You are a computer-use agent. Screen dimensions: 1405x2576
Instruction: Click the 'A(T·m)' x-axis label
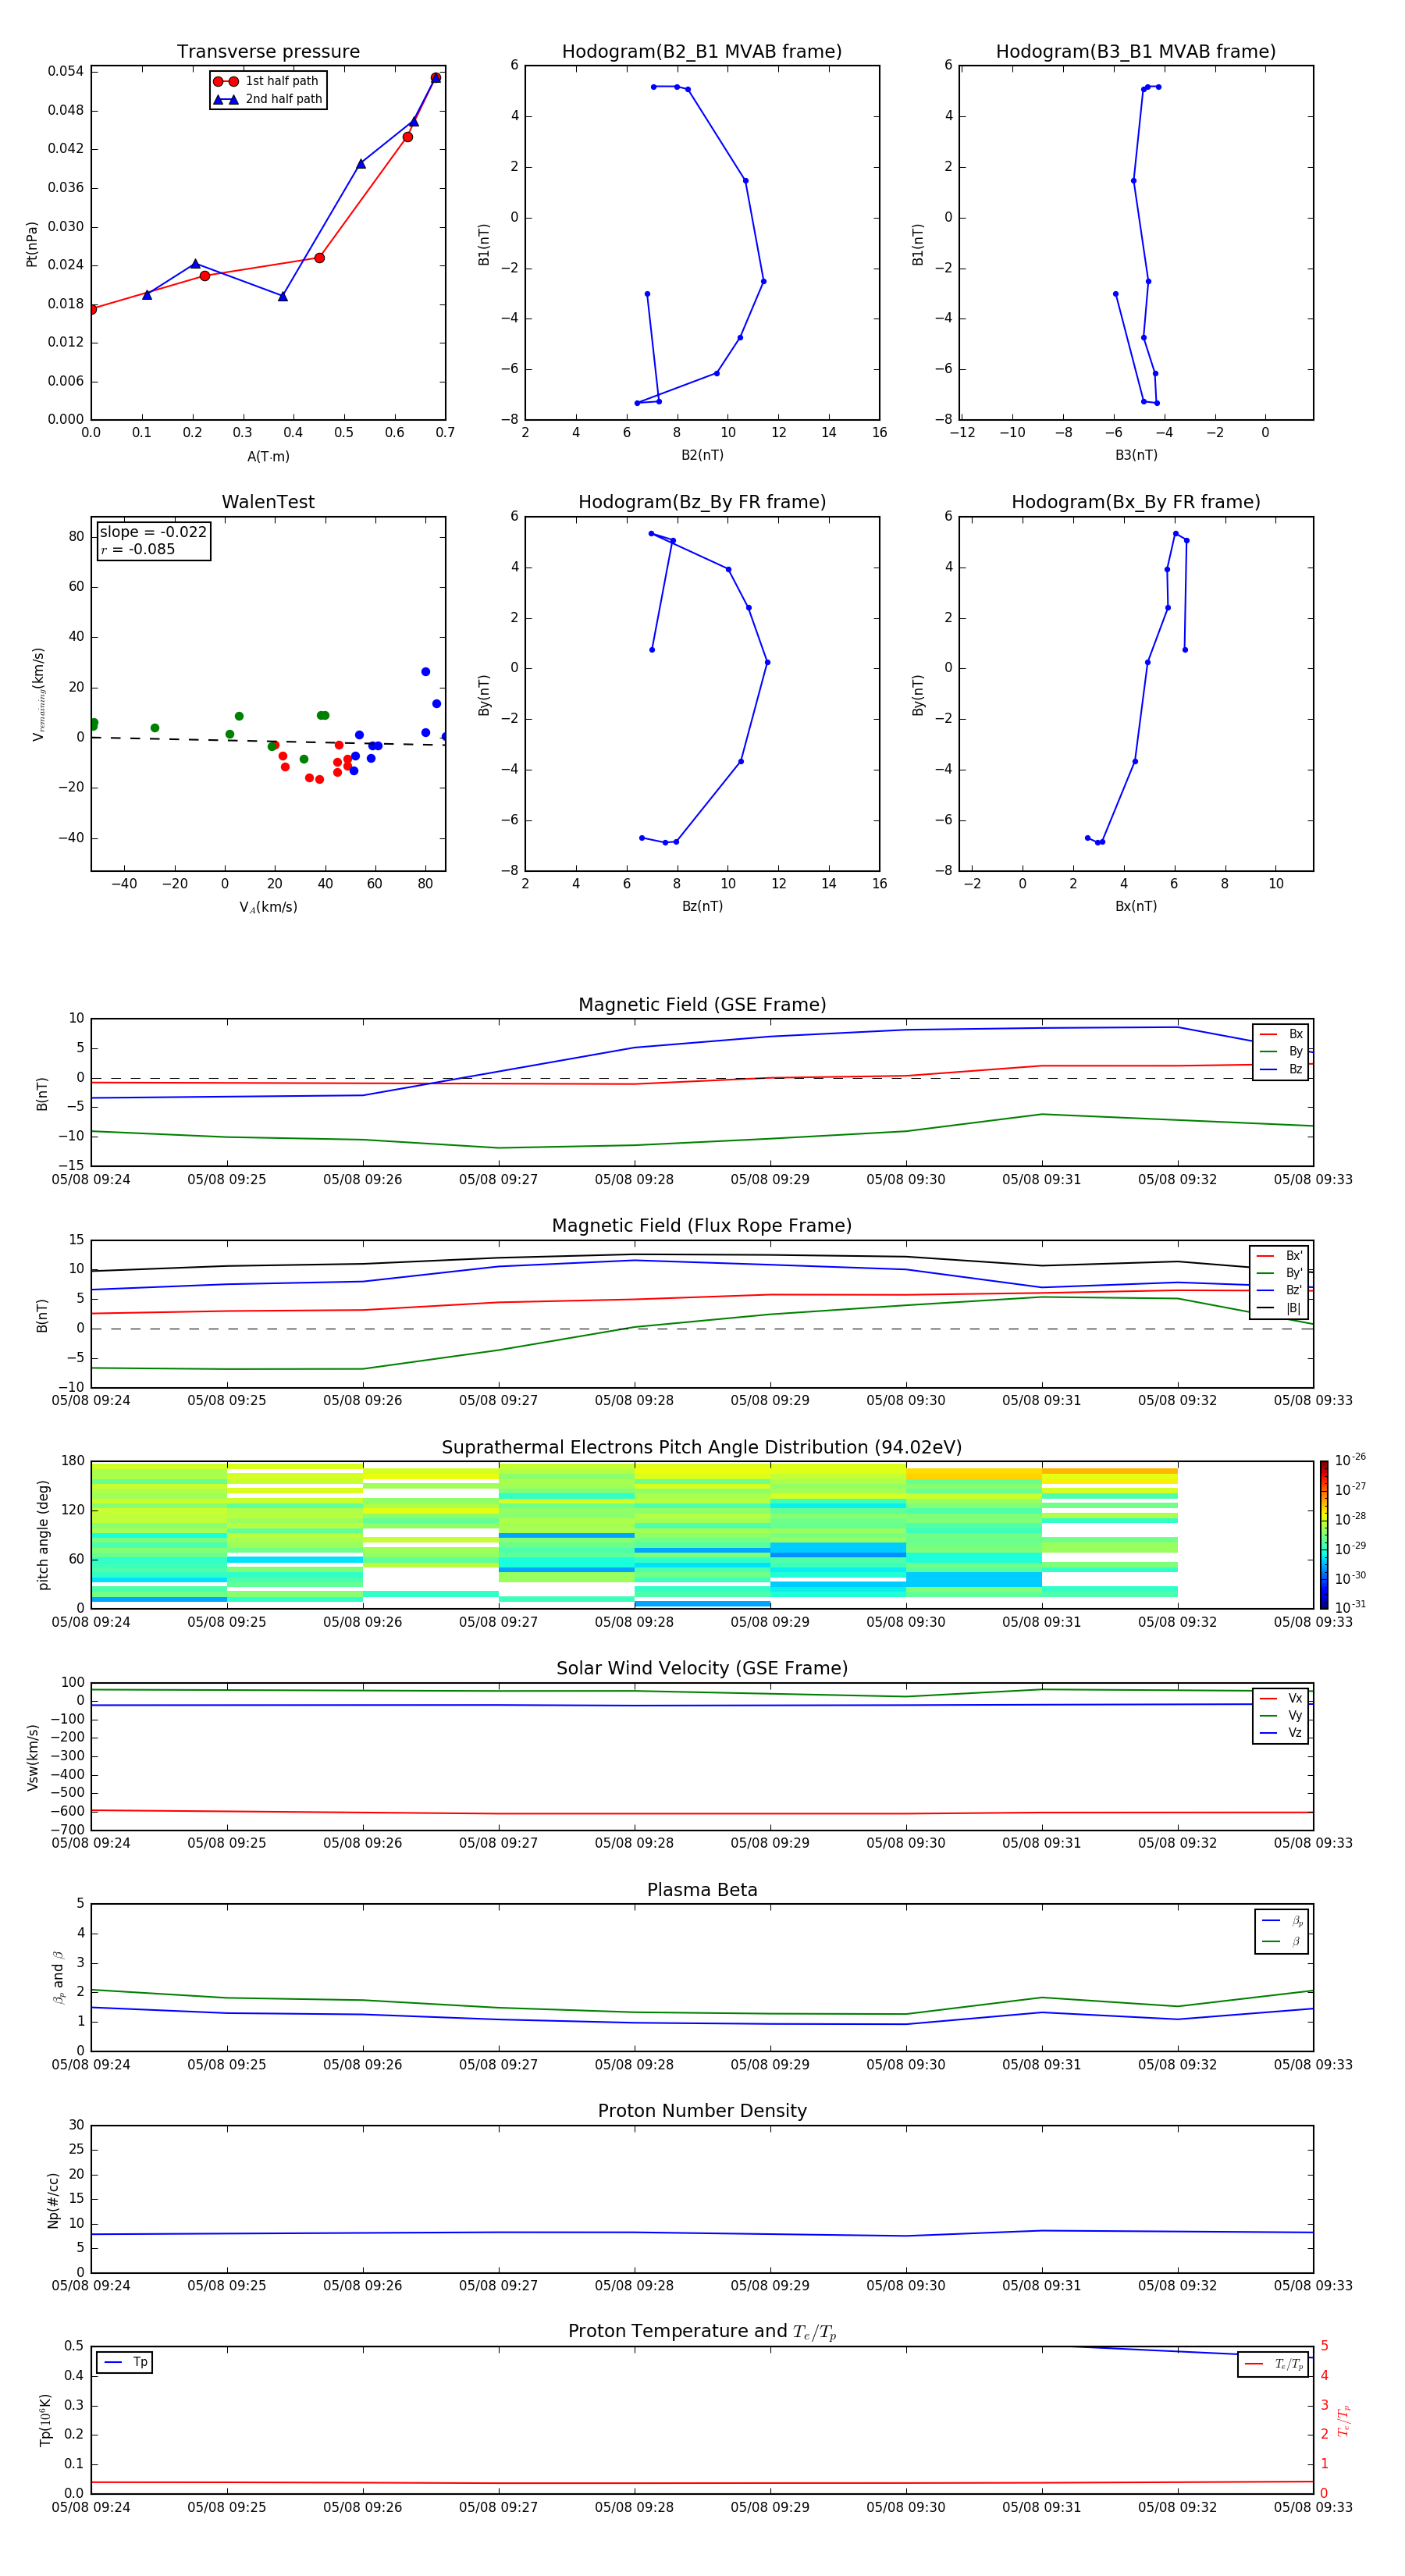(x=268, y=457)
